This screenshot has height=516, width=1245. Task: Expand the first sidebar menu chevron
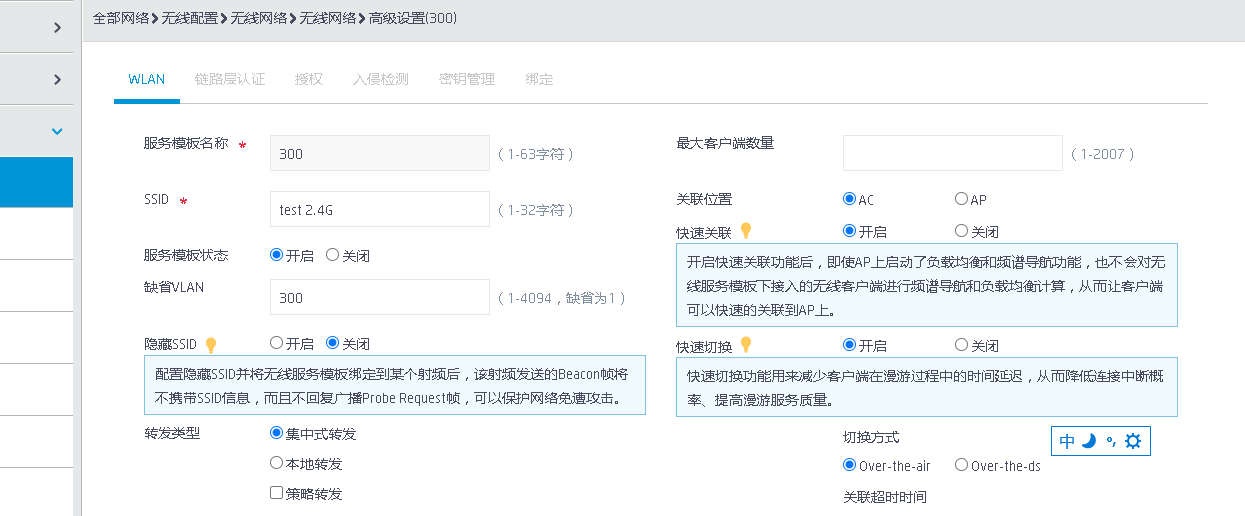(x=57, y=28)
